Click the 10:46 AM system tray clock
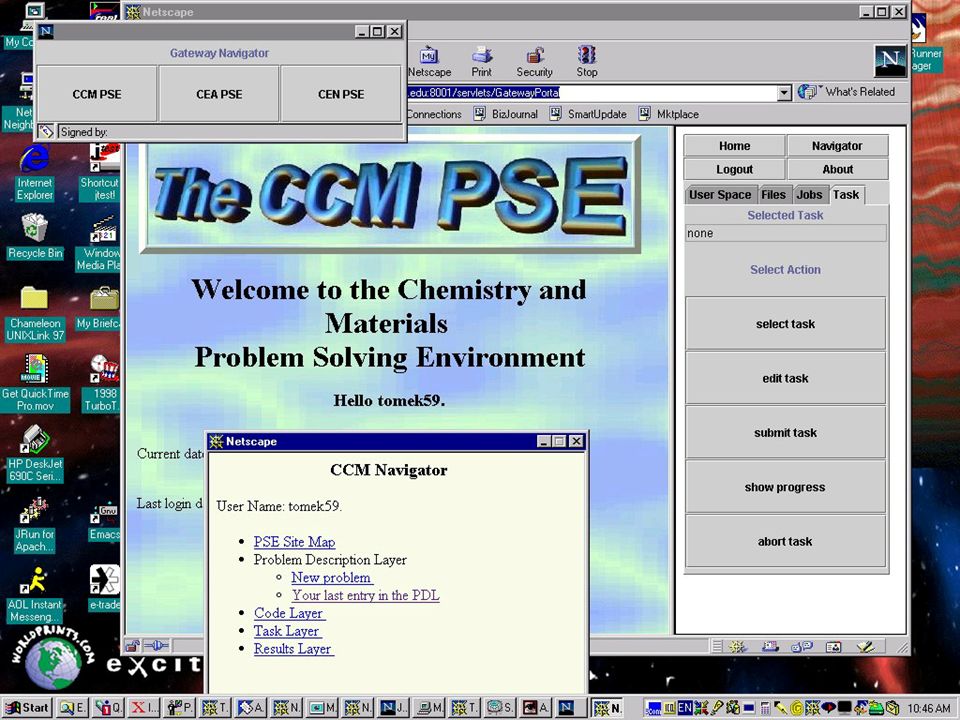The image size is (960, 720). [929, 708]
